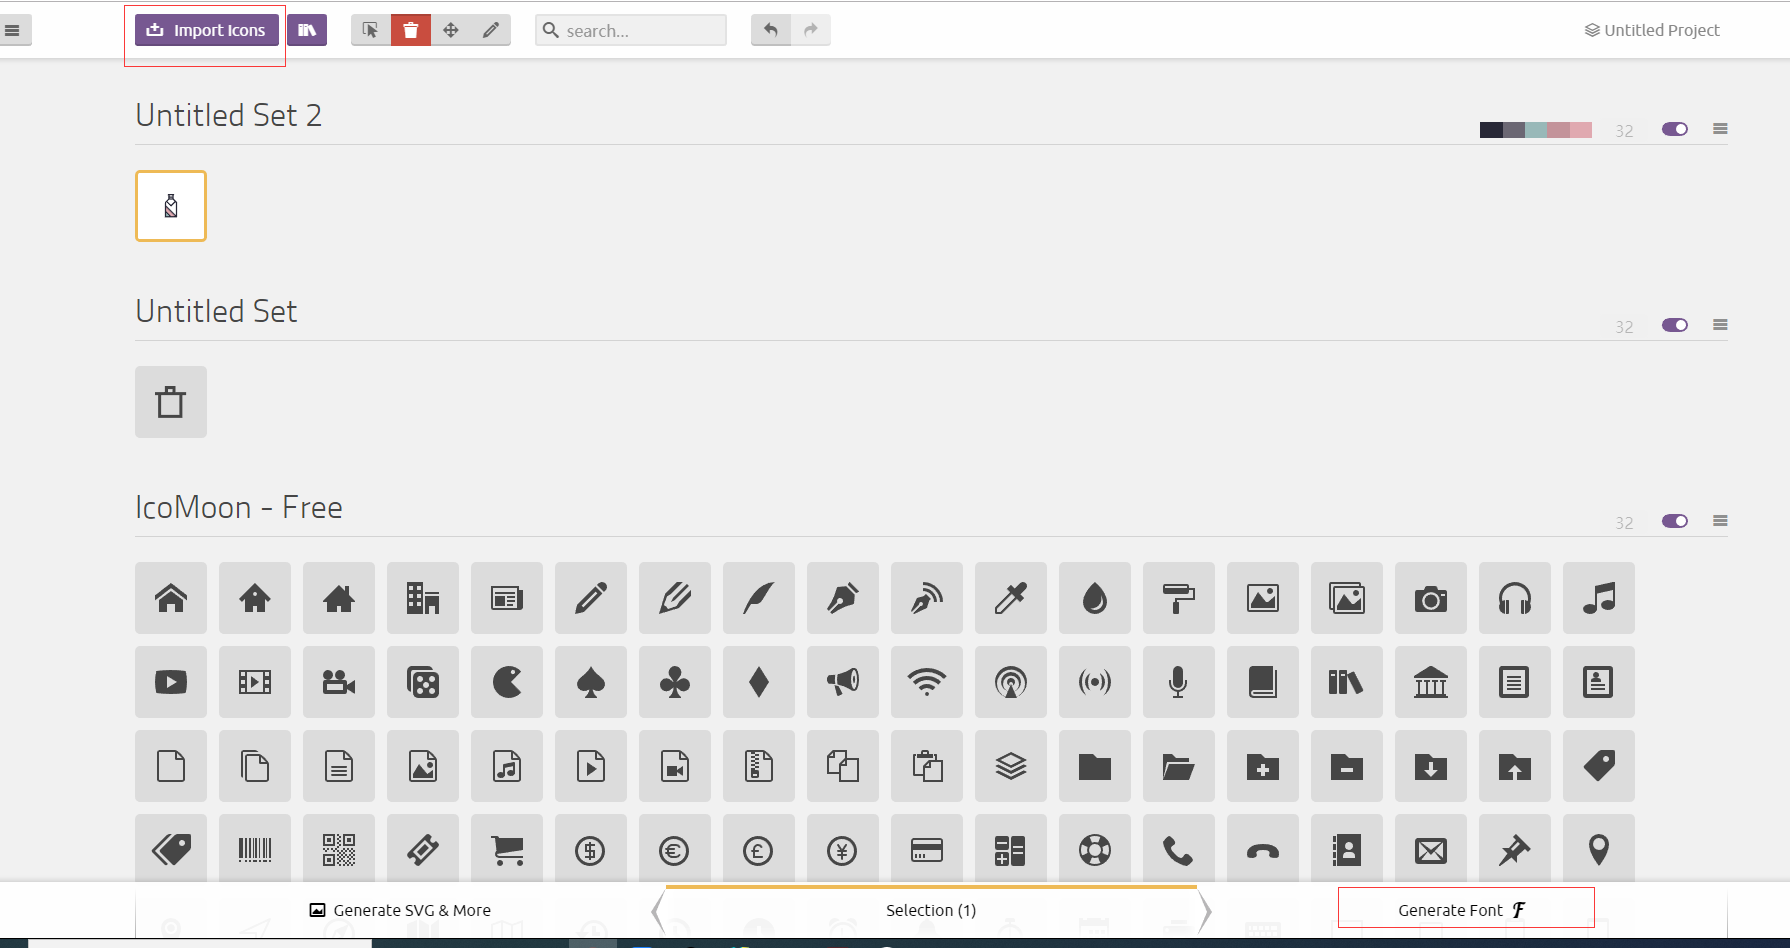Viewport: 1790px width, 948px height.
Task: Click the search input field
Action: tap(631, 30)
